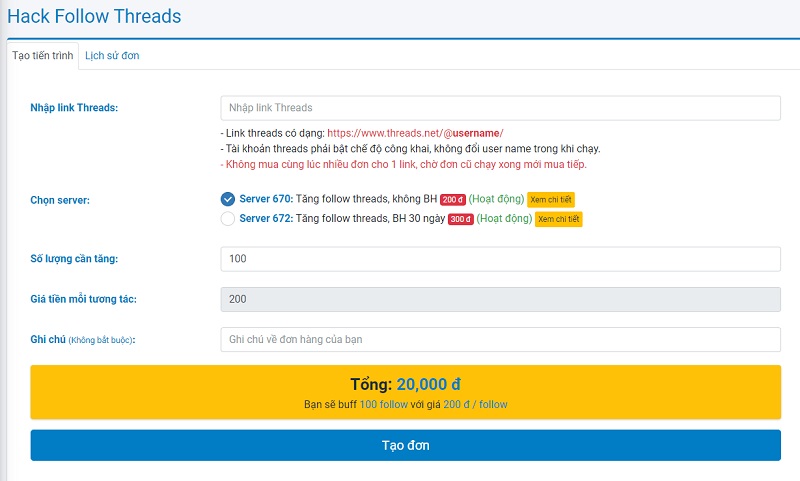Select Server 672 radio option
The image size is (800, 481).
(x=228, y=219)
